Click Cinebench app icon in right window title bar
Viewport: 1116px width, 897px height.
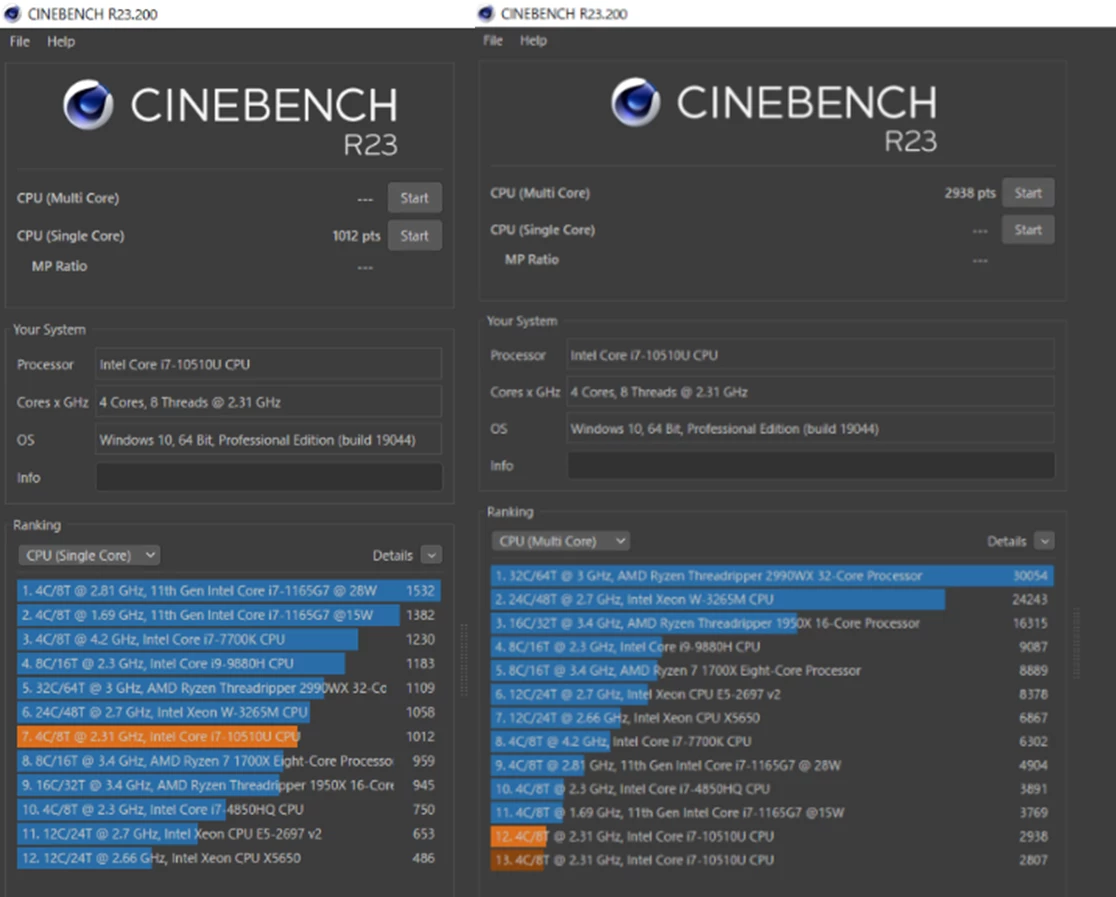[x=486, y=13]
